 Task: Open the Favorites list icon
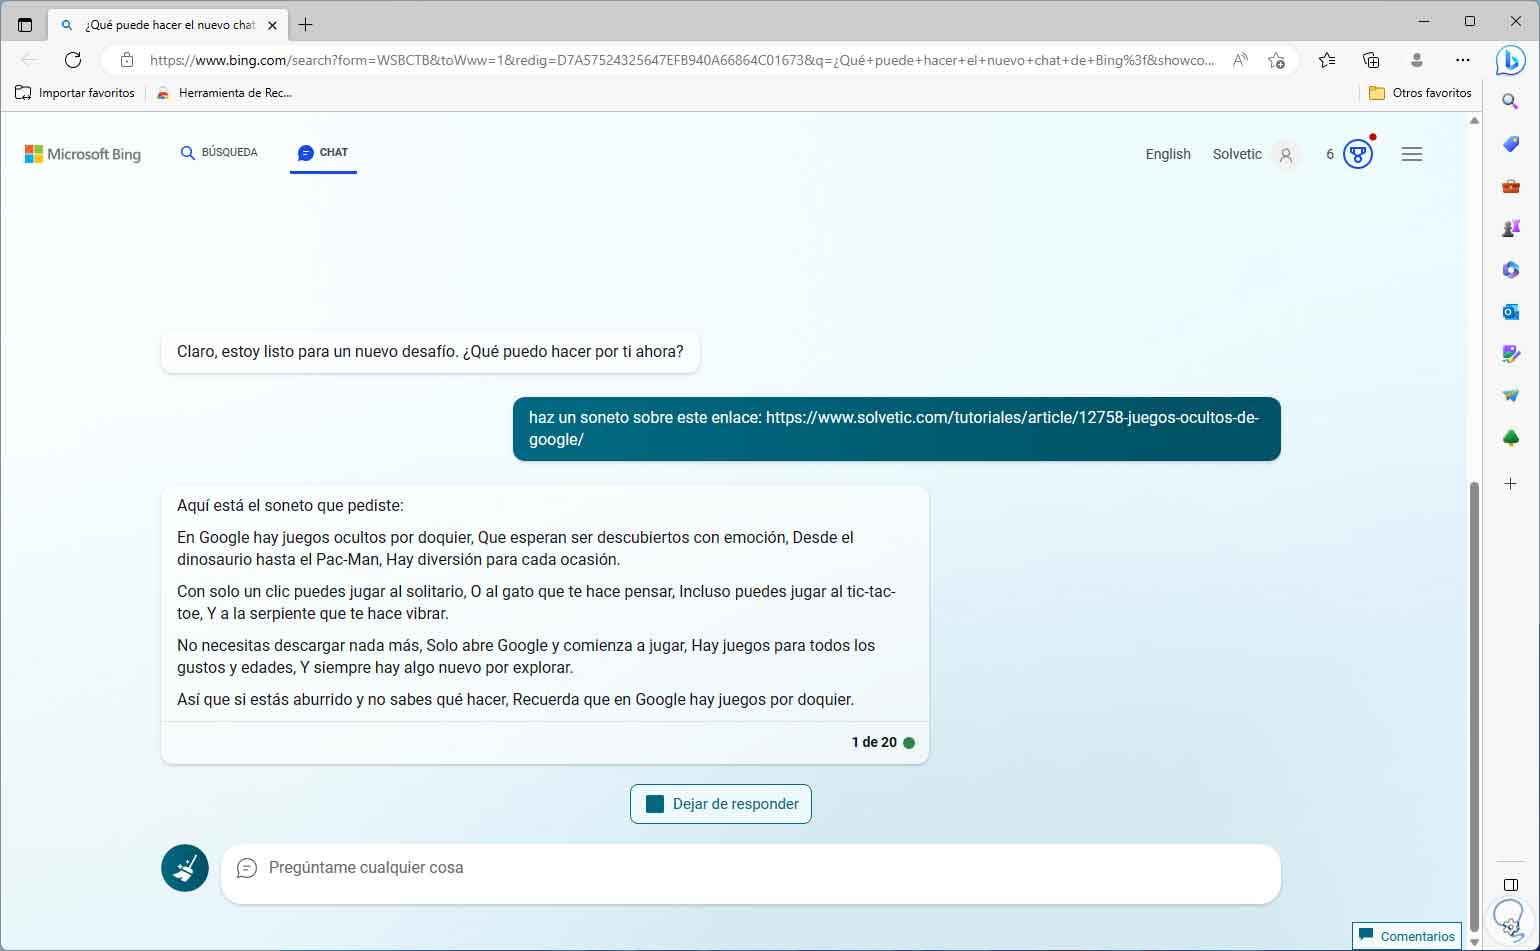(1327, 60)
